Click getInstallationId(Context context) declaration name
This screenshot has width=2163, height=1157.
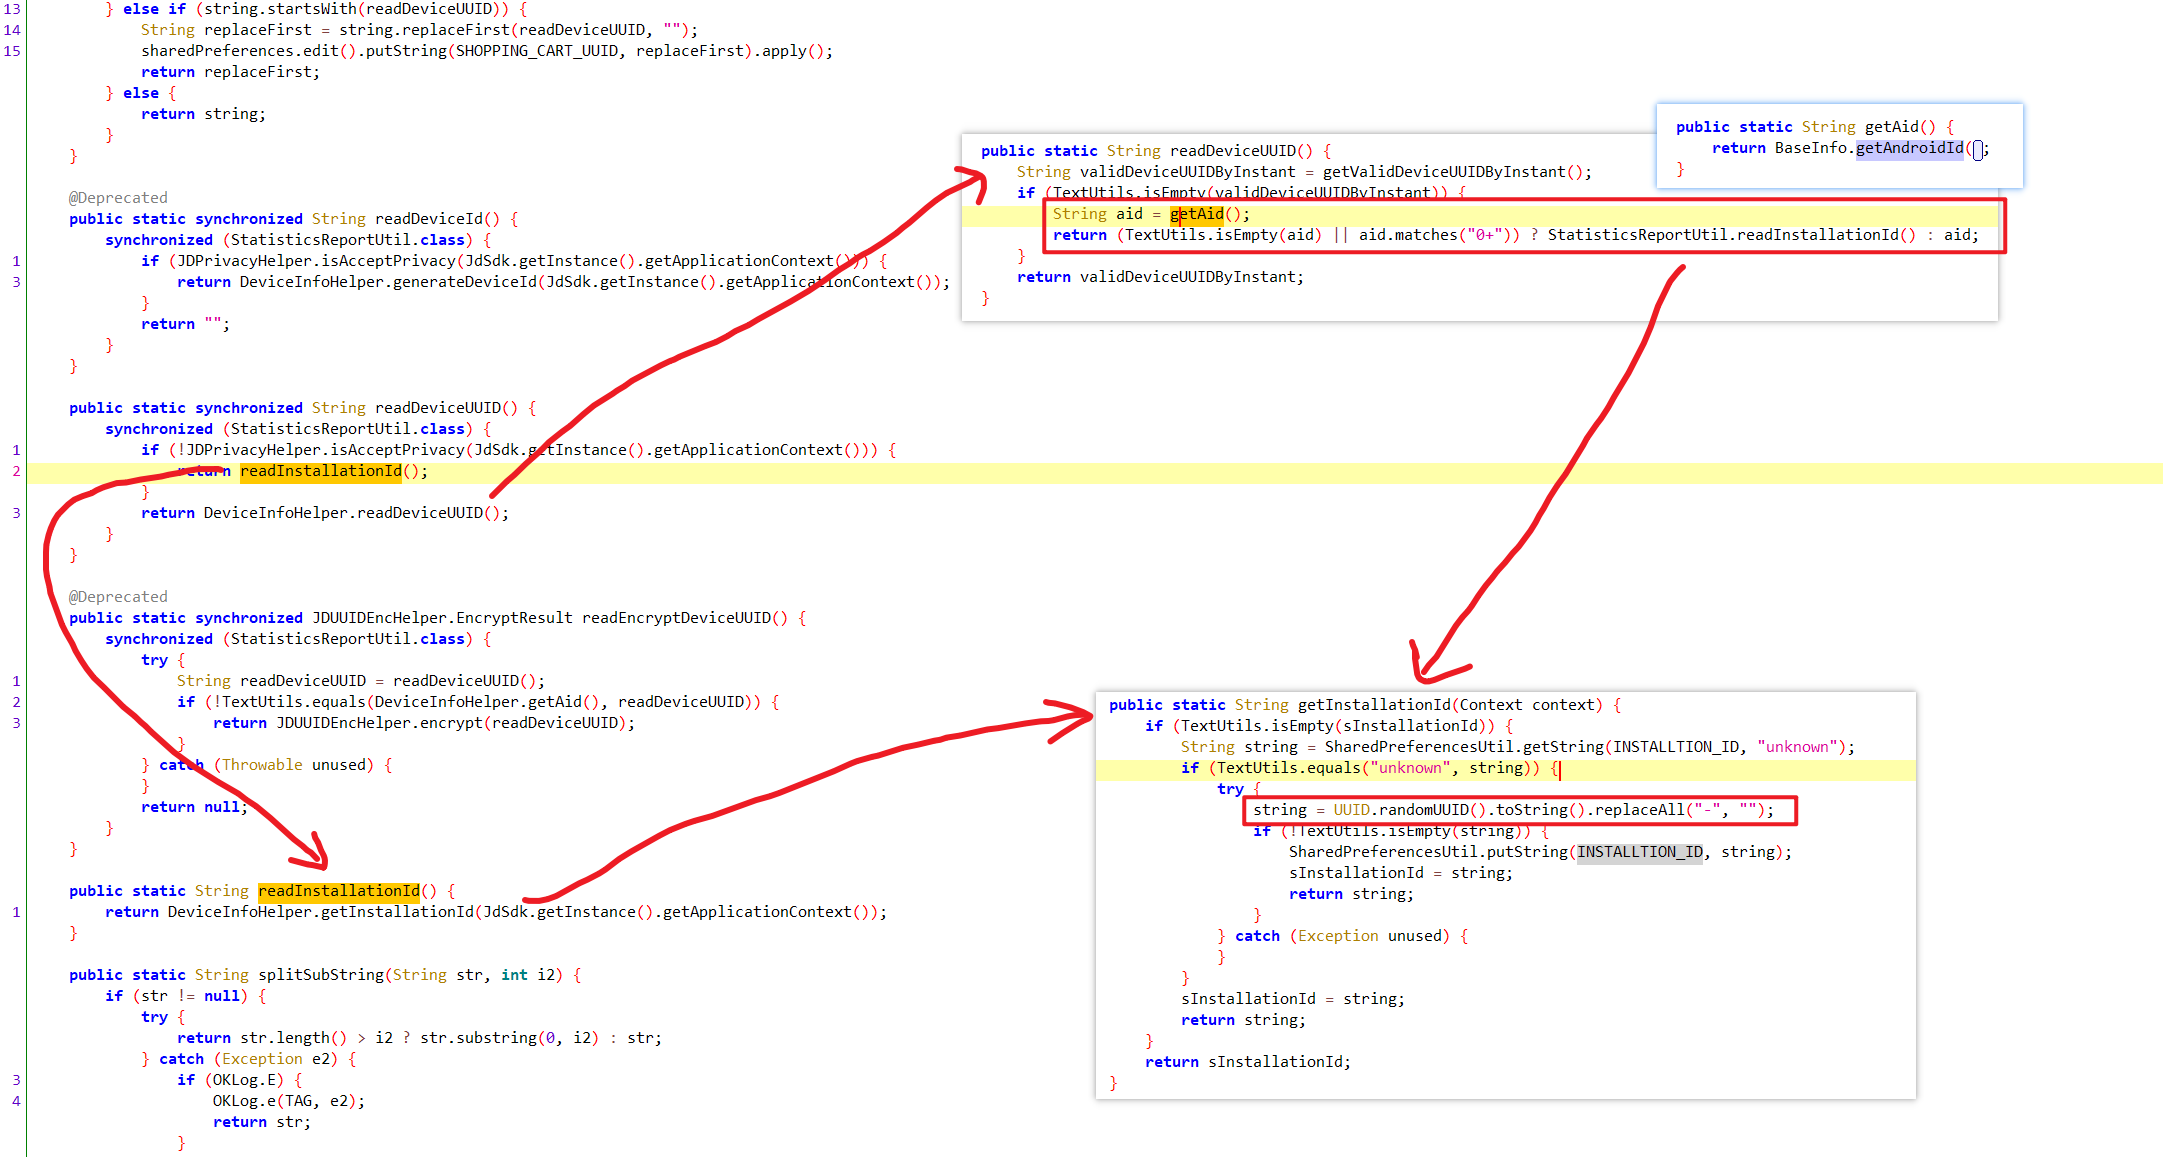click(x=1374, y=705)
